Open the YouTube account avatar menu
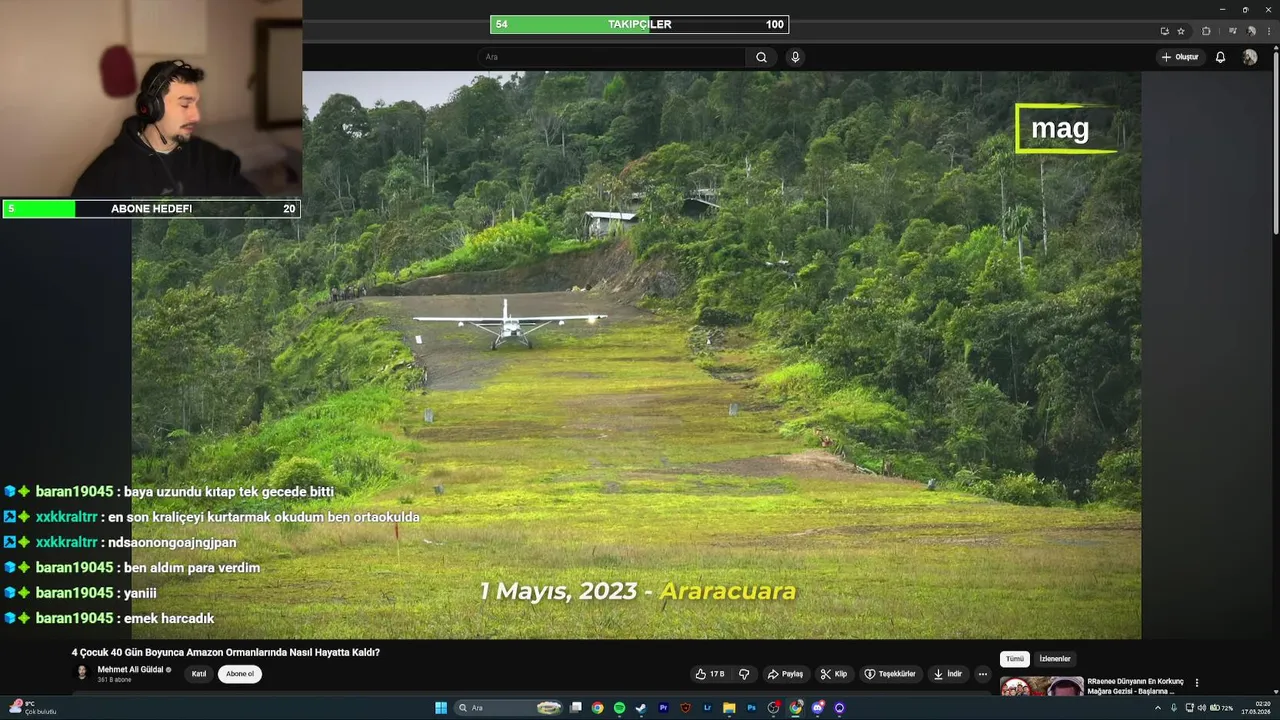Screen dimensions: 1280x720 pos(1250,57)
